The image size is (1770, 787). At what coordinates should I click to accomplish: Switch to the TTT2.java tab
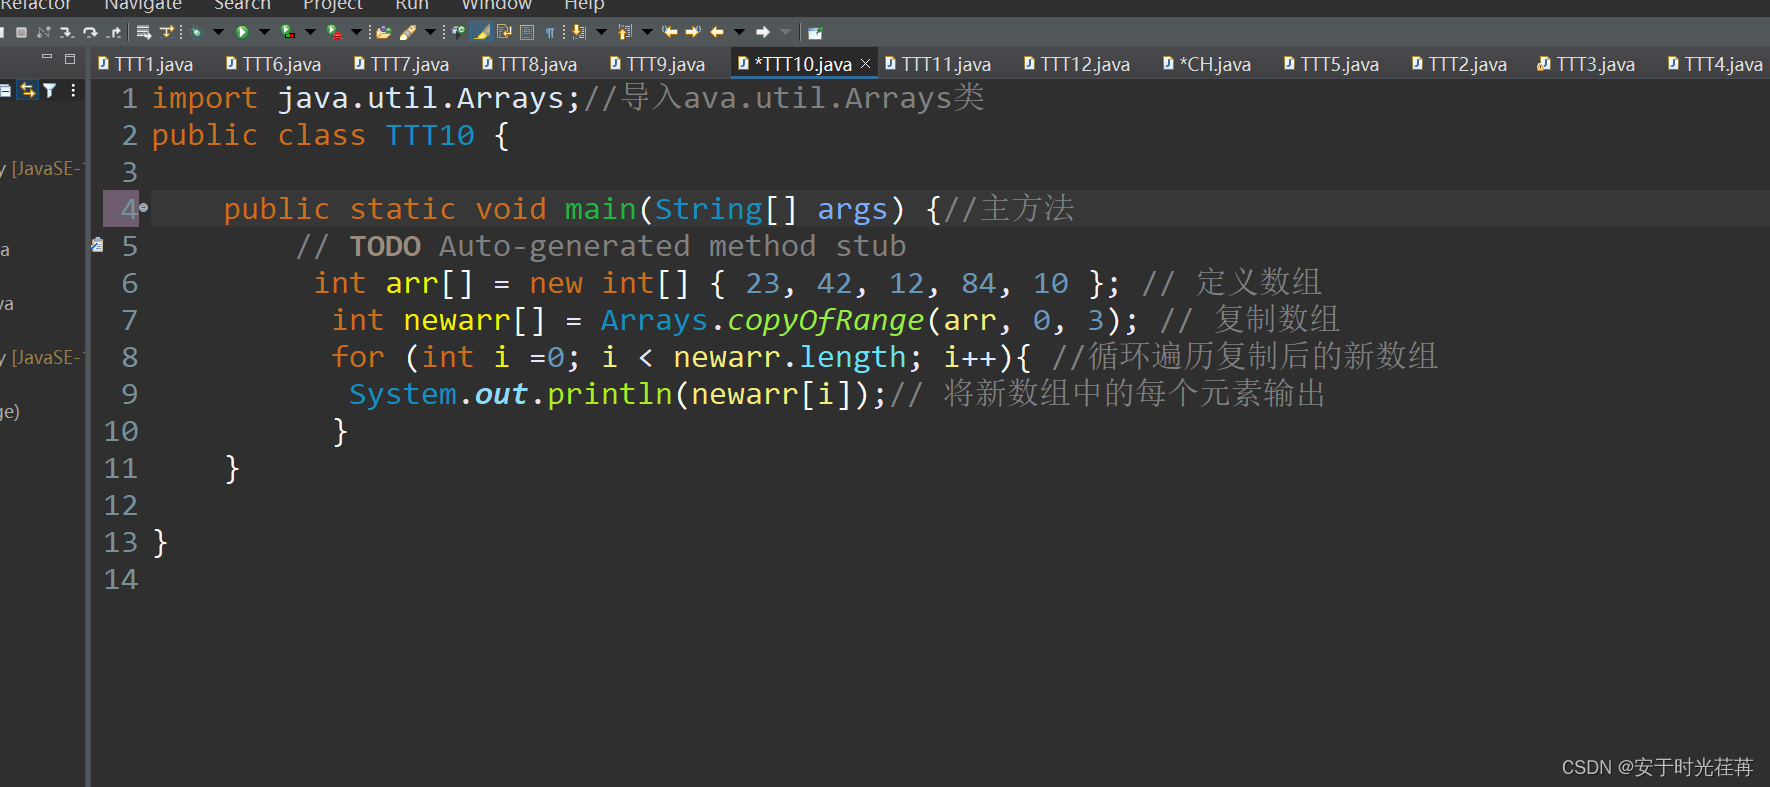point(1460,64)
